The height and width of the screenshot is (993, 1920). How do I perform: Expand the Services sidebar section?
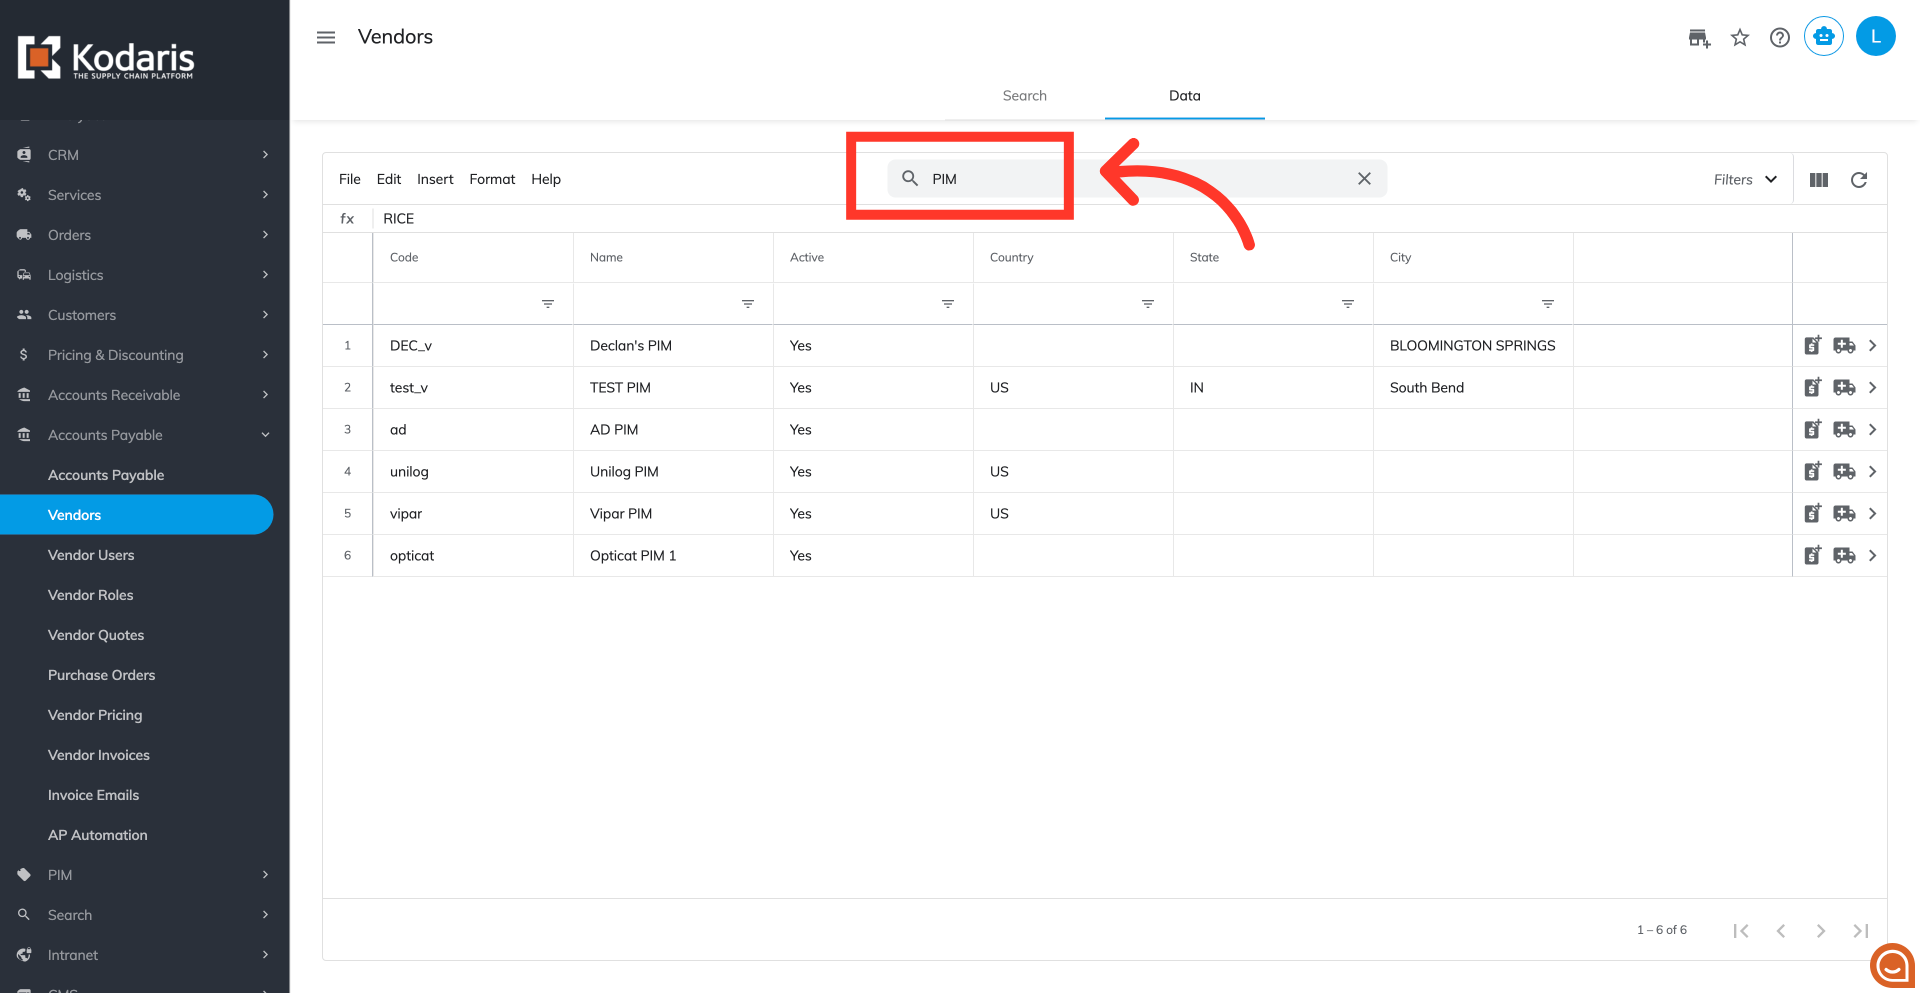(x=144, y=195)
